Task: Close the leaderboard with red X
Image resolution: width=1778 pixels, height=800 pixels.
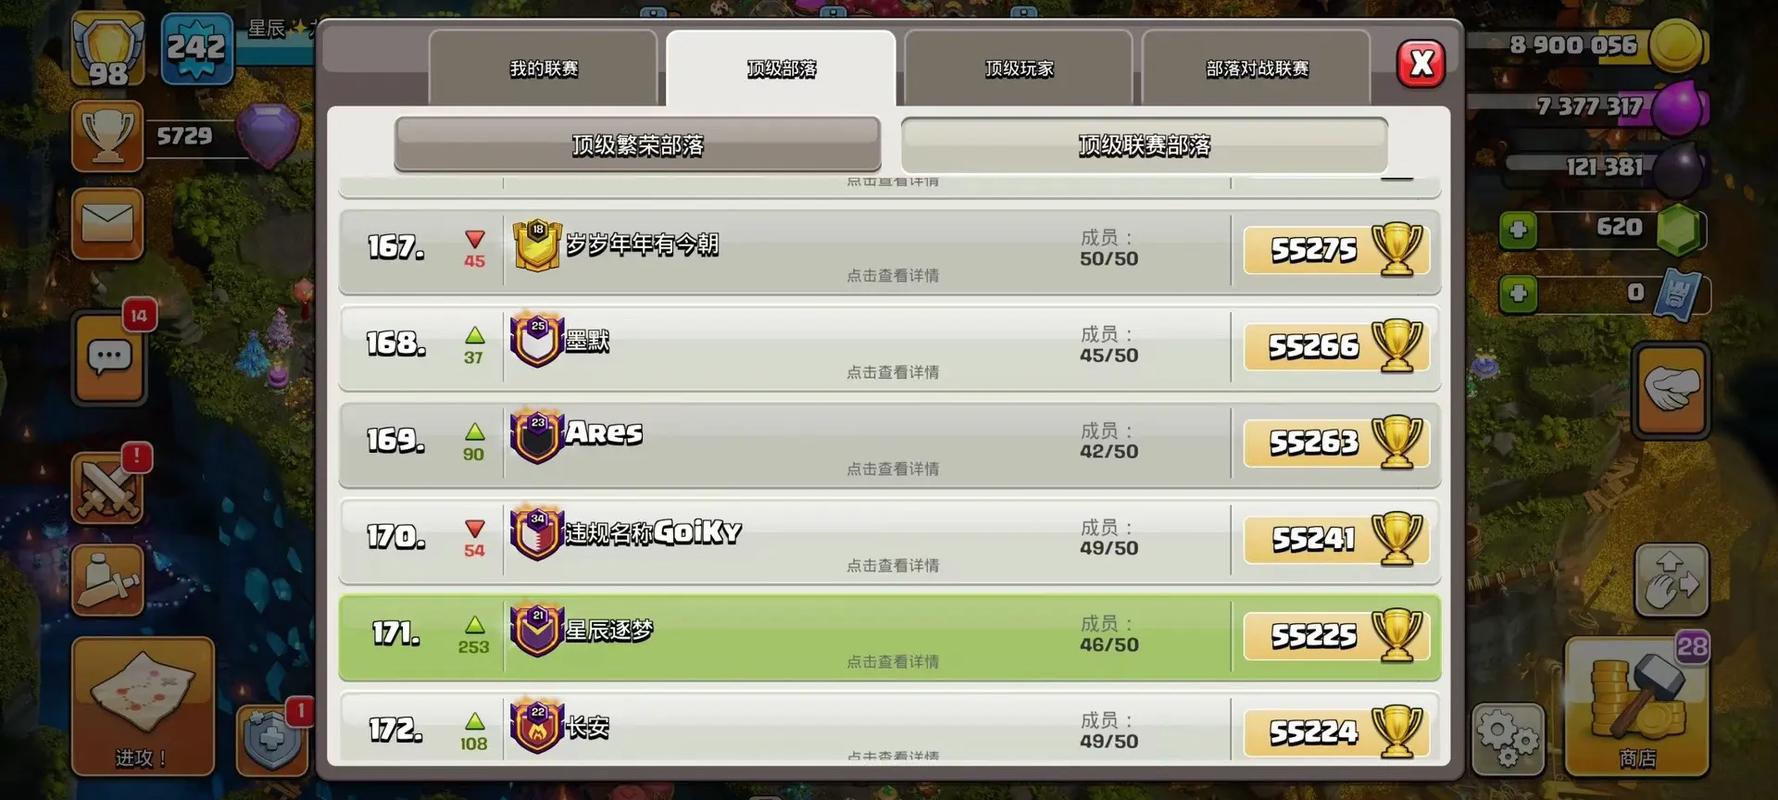Action: coord(1421,64)
